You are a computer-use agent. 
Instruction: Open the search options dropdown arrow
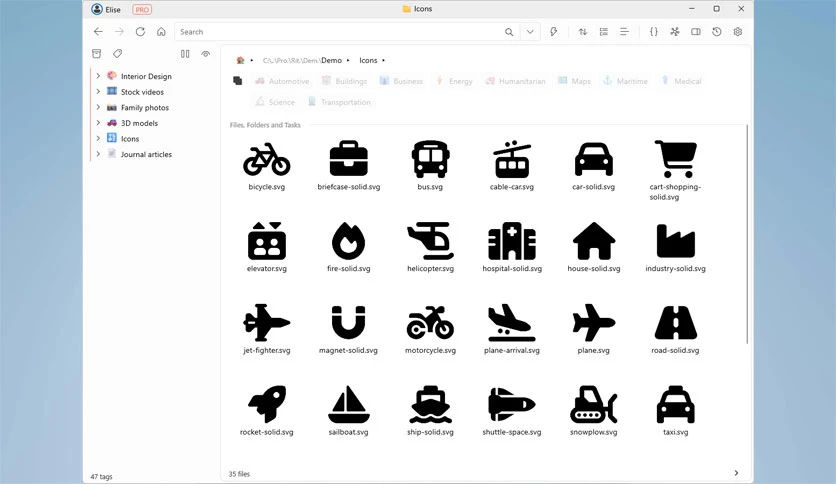530,32
